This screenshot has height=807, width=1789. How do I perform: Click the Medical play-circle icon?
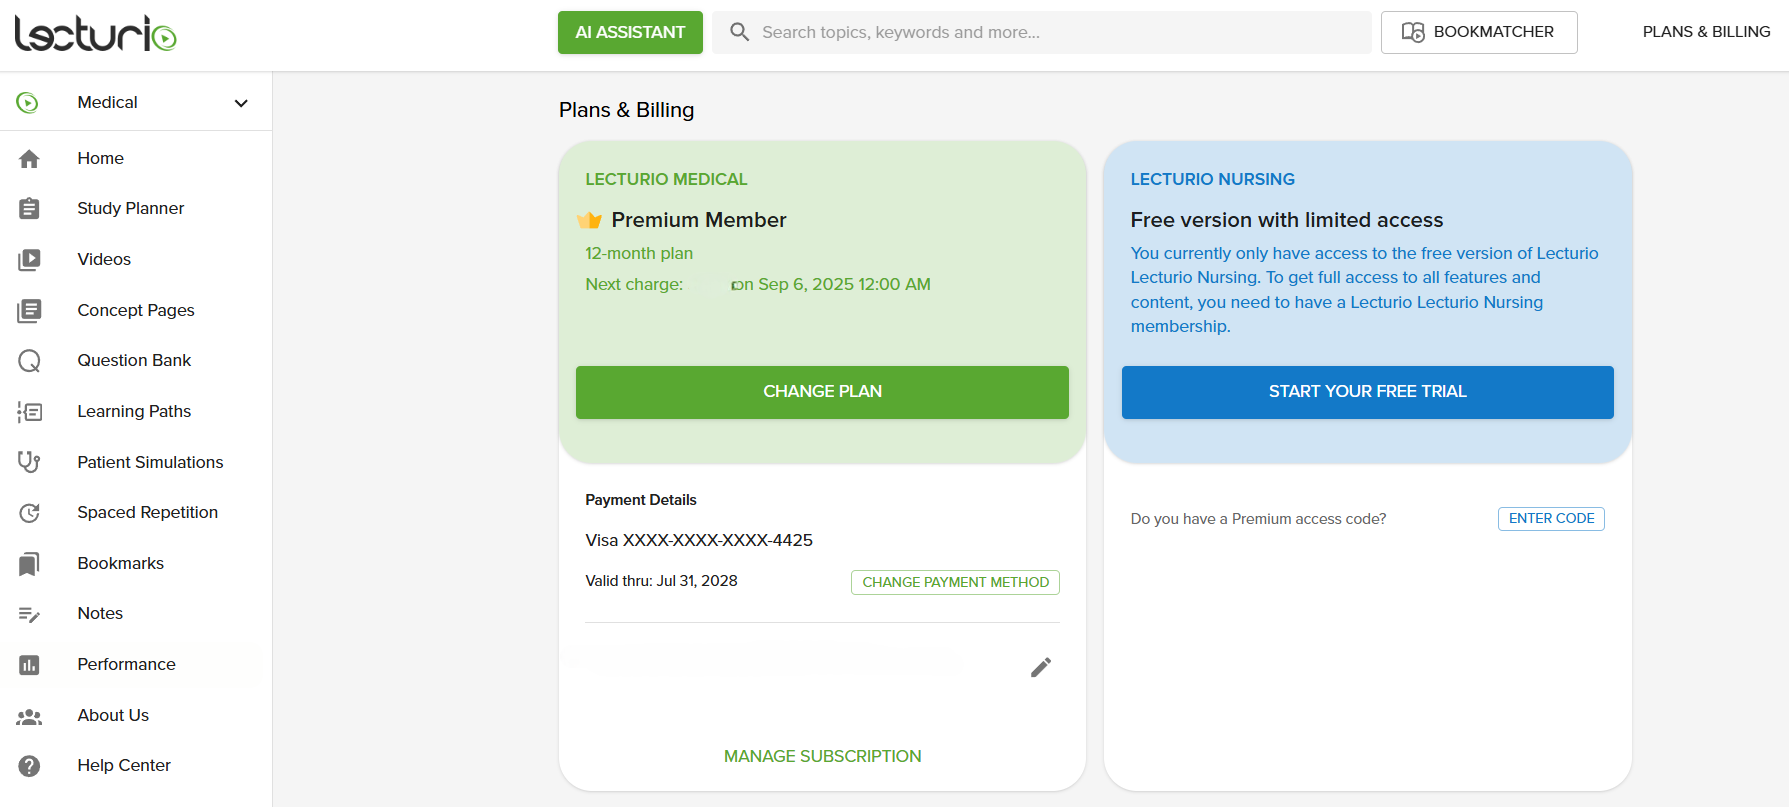pyautogui.click(x=28, y=102)
